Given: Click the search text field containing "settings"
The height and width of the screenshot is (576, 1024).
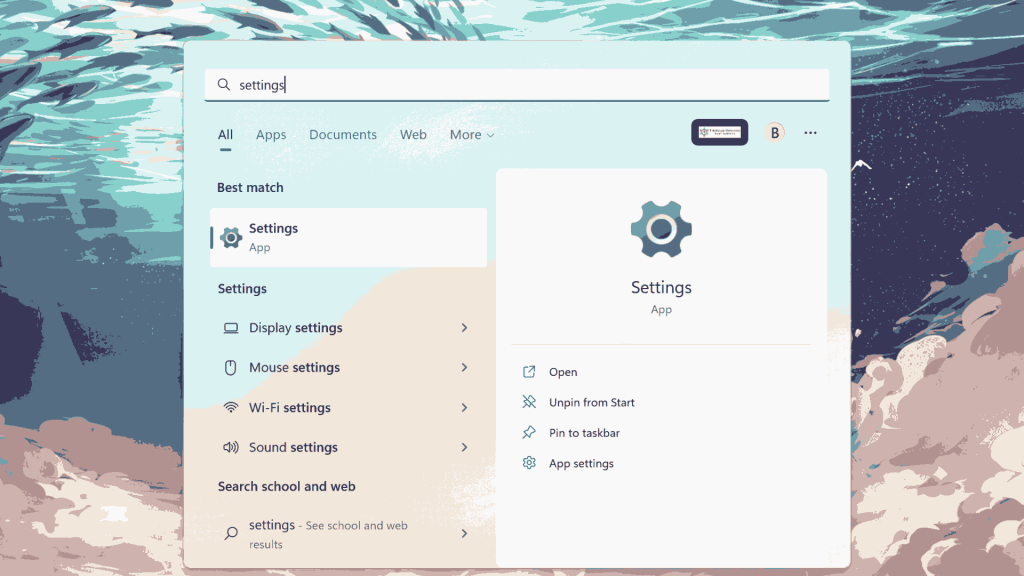Looking at the screenshot, I should tap(517, 85).
